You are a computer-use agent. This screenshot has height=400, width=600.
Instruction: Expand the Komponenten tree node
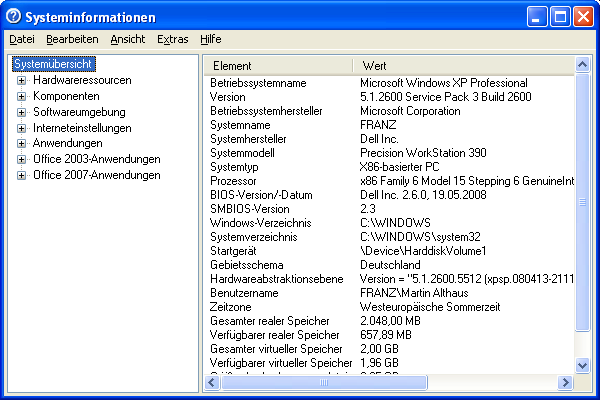tap(21, 96)
